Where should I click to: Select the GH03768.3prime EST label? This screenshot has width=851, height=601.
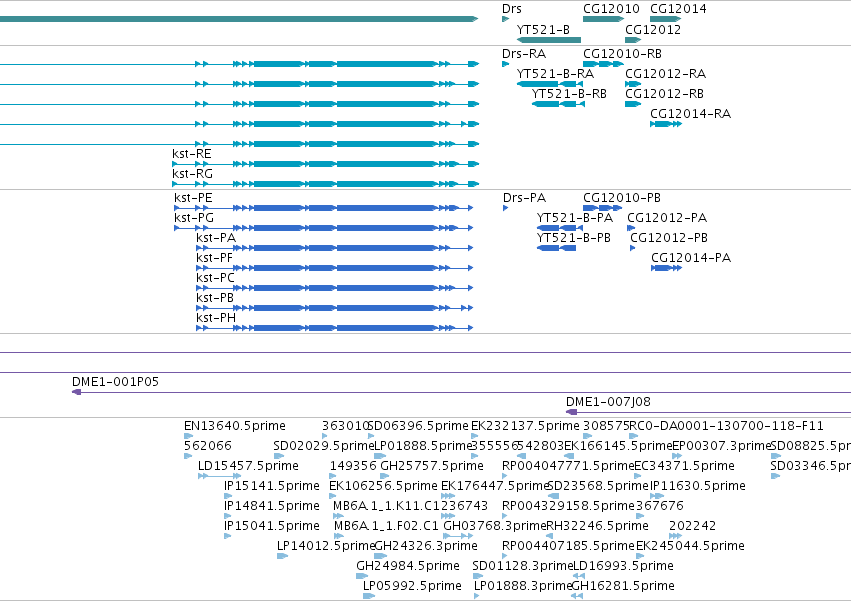[x=494, y=527]
